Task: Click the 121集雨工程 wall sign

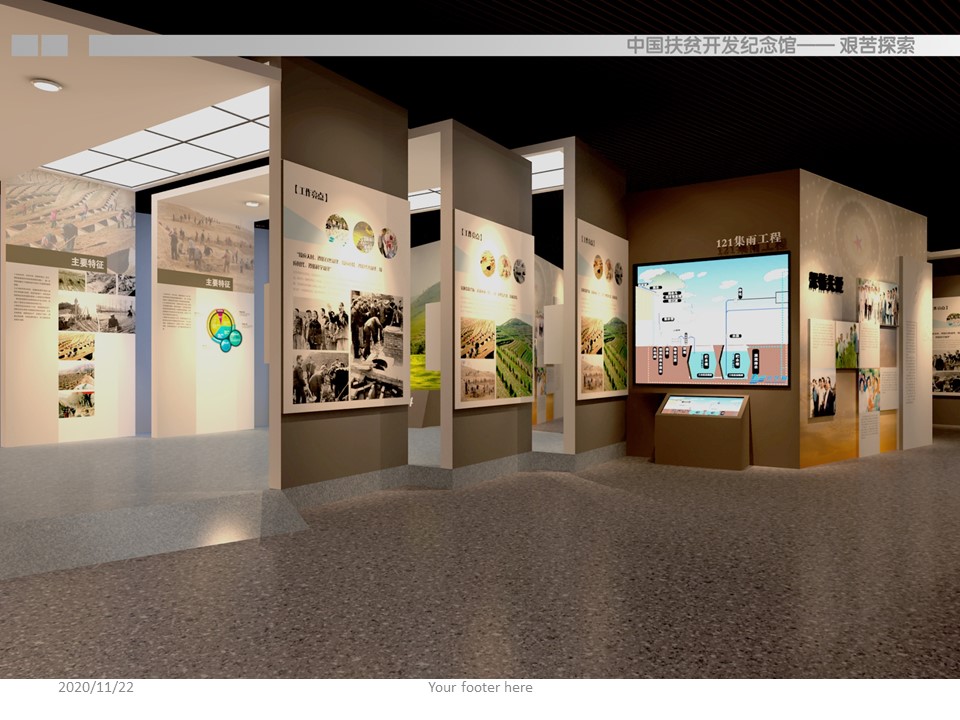Action: click(749, 242)
